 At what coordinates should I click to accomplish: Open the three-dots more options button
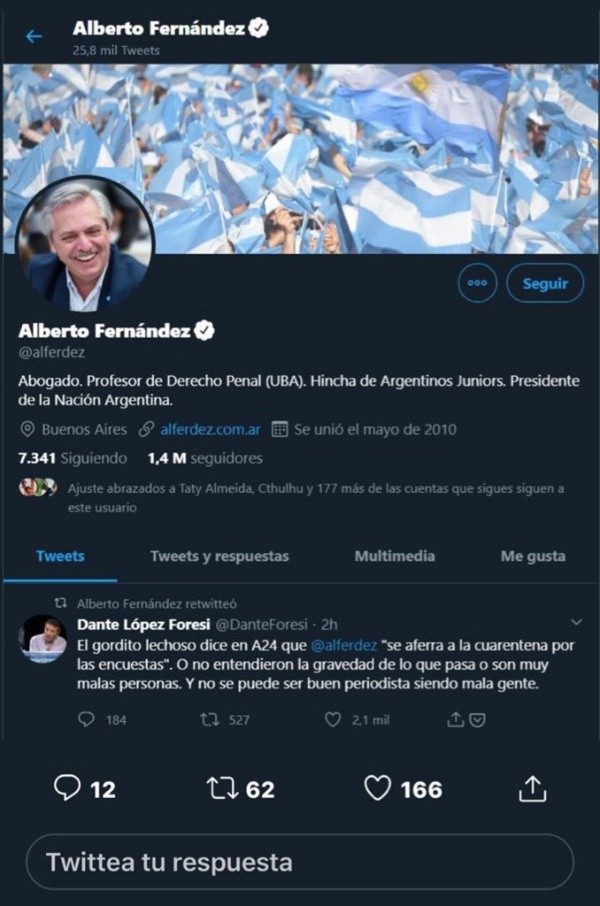(x=477, y=283)
